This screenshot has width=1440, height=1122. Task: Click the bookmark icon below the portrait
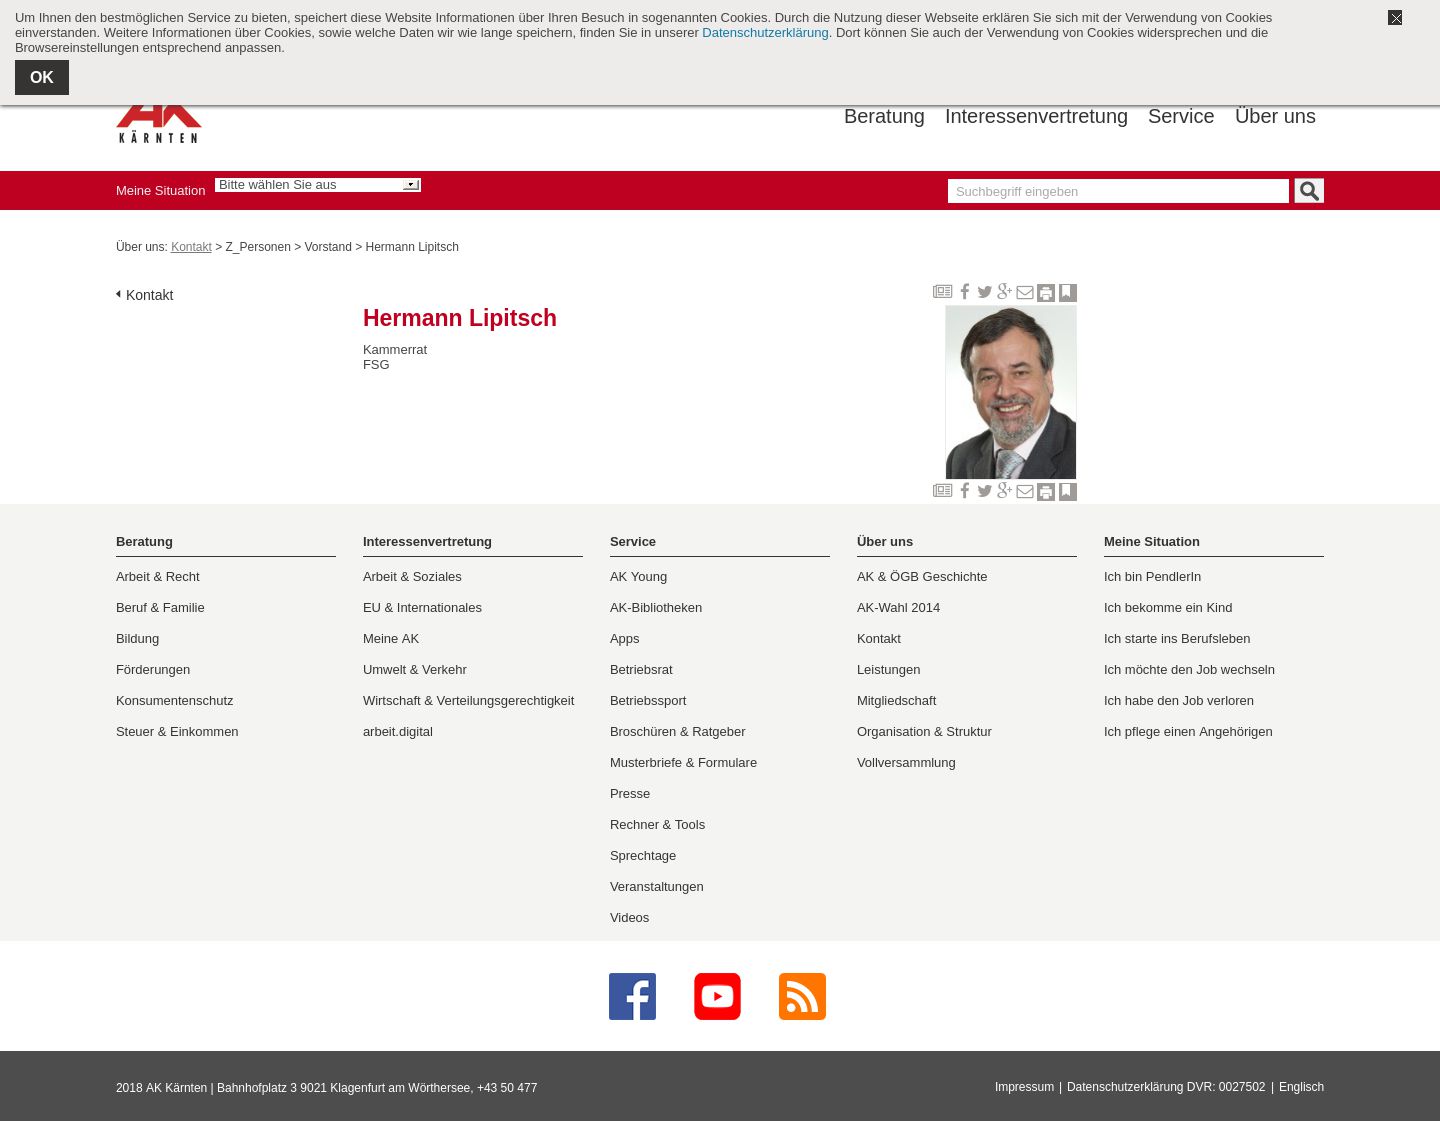click(1068, 492)
